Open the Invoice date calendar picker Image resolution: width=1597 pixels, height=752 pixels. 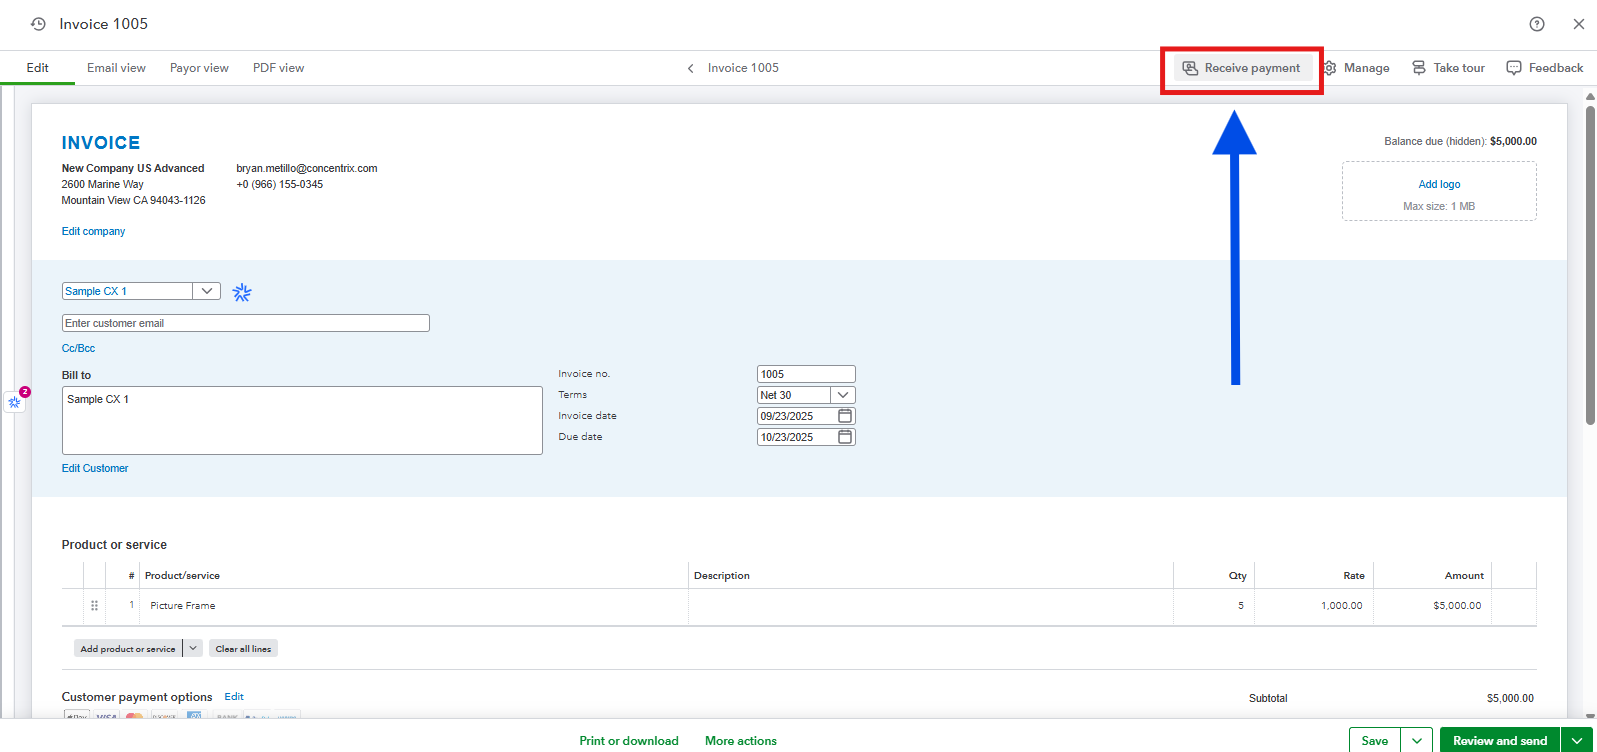[x=845, y=416]
